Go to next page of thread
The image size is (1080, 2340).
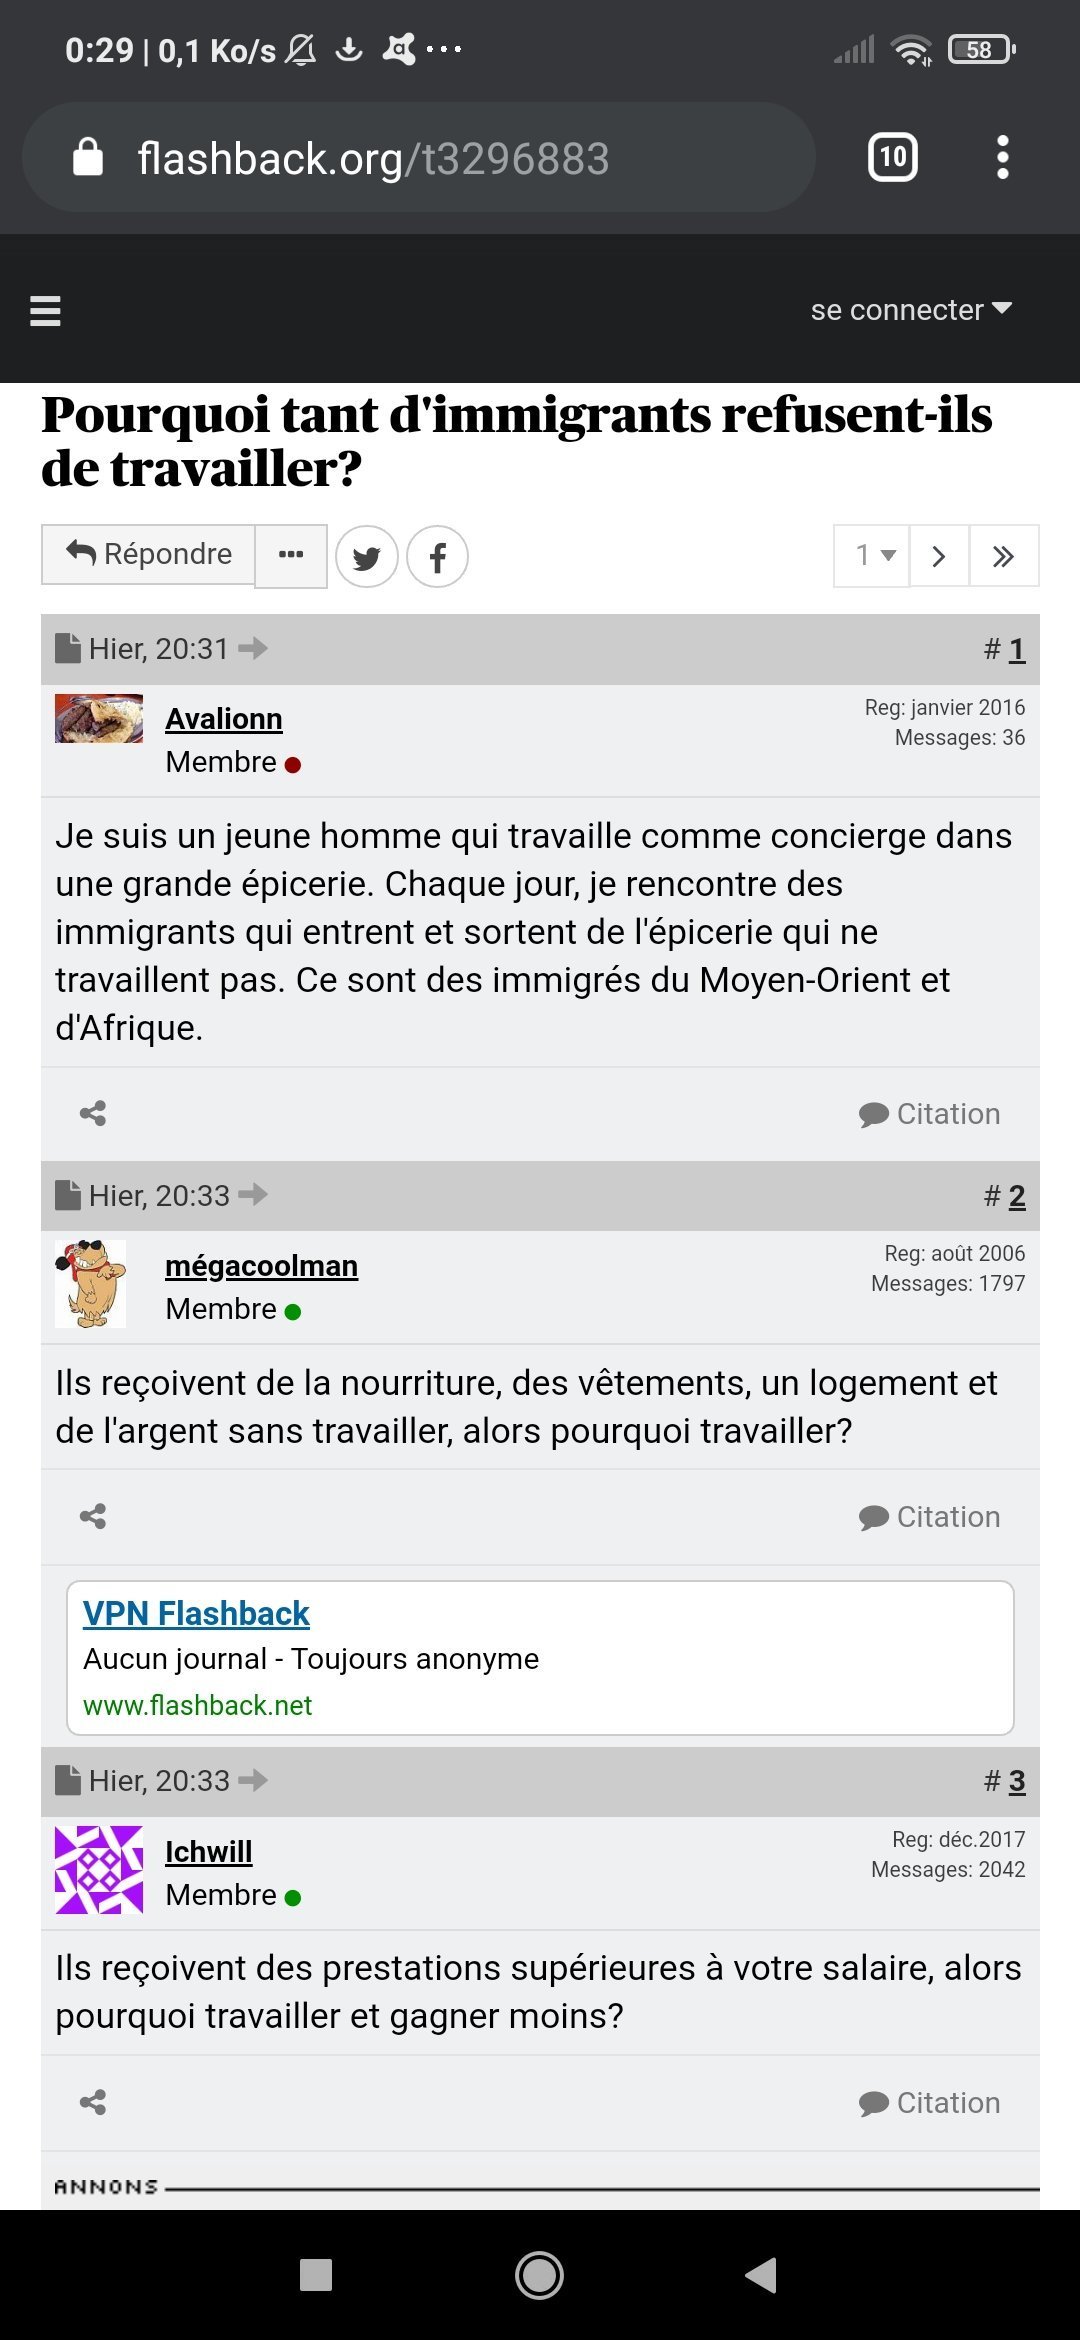click(x=939, y=556)
